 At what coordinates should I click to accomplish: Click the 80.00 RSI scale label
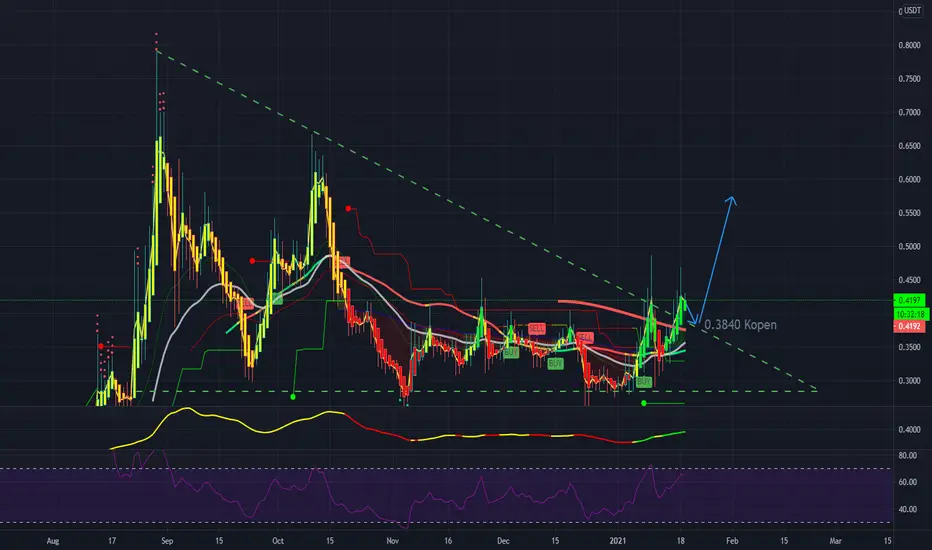pos(908,455)
